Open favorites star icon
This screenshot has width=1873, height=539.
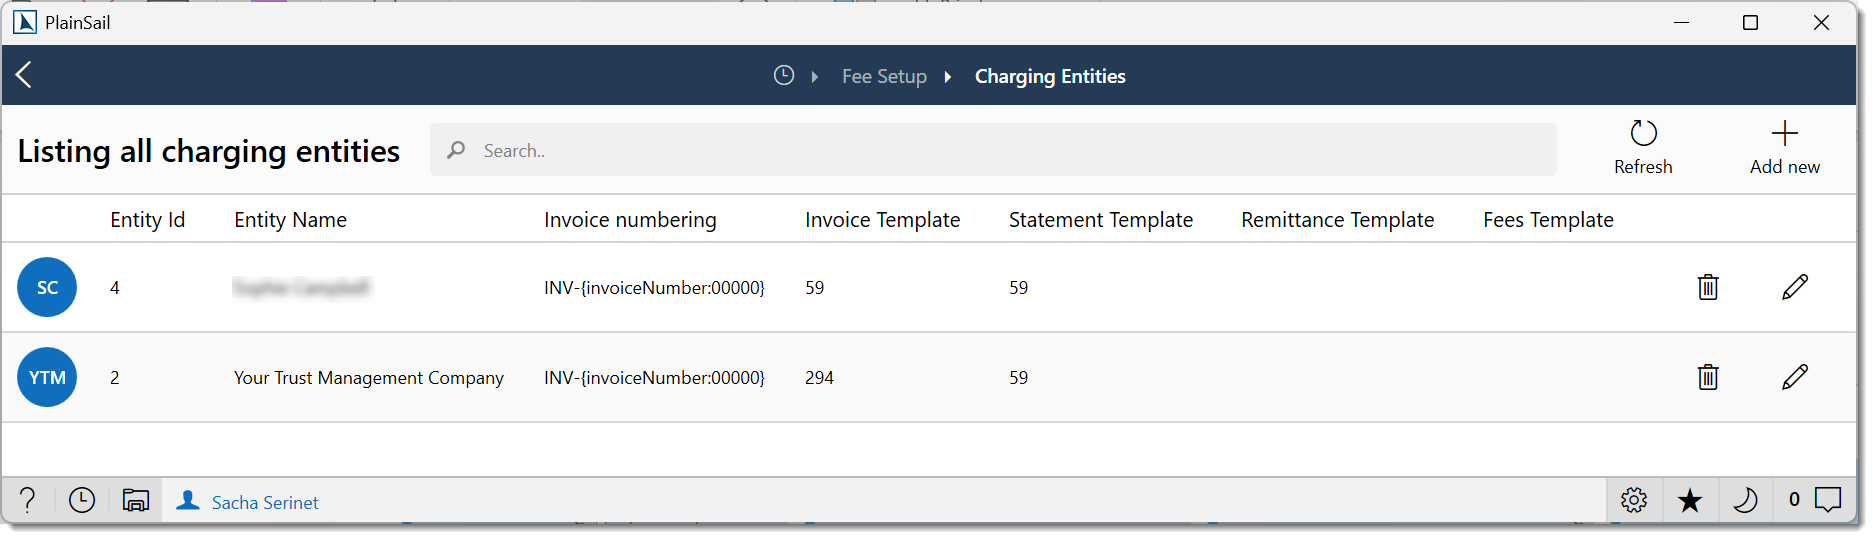pyautogui.click(x=1690, y=500)
